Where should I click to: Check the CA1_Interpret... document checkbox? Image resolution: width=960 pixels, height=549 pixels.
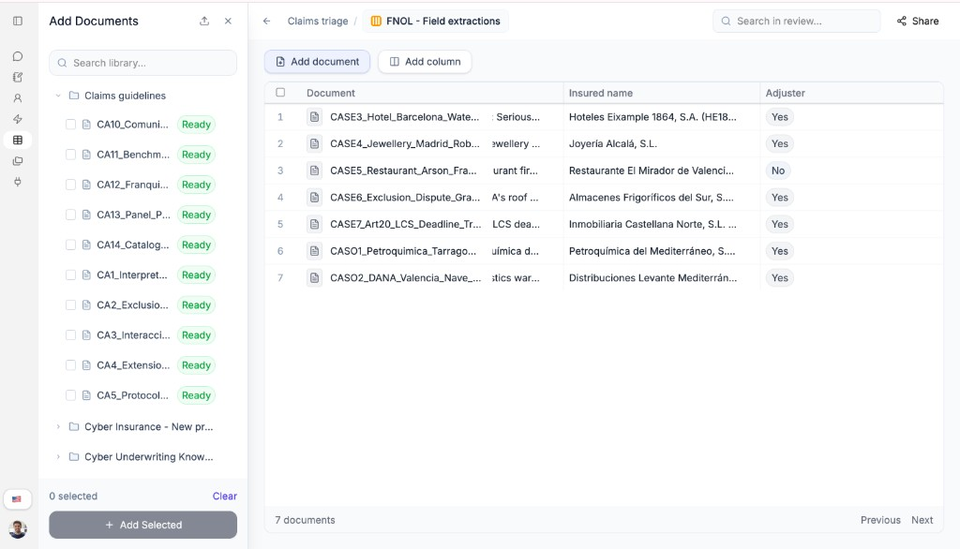[70, 275]
